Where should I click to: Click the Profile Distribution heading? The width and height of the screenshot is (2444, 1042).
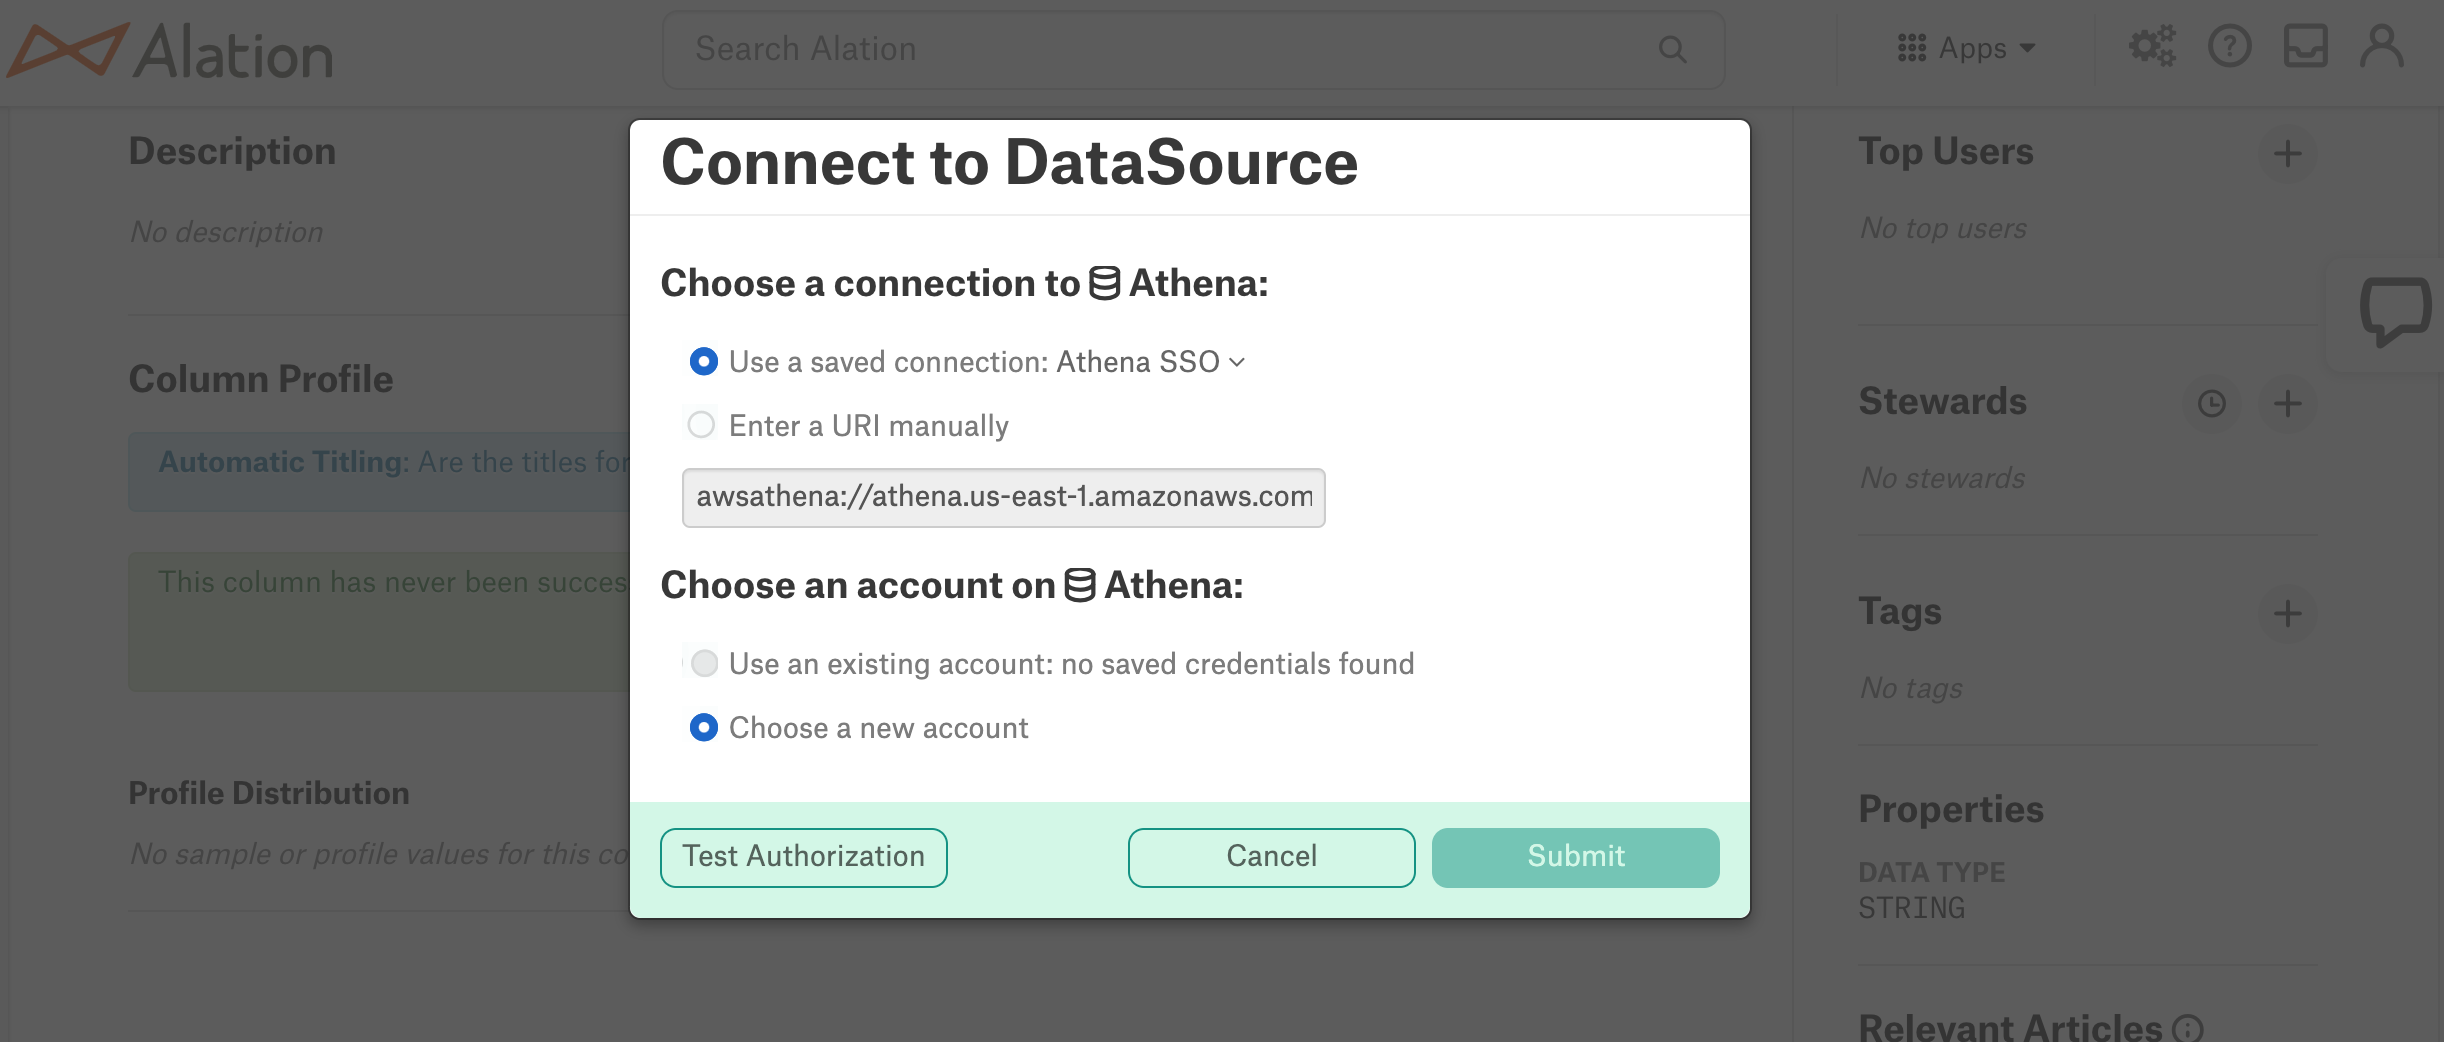269,793
